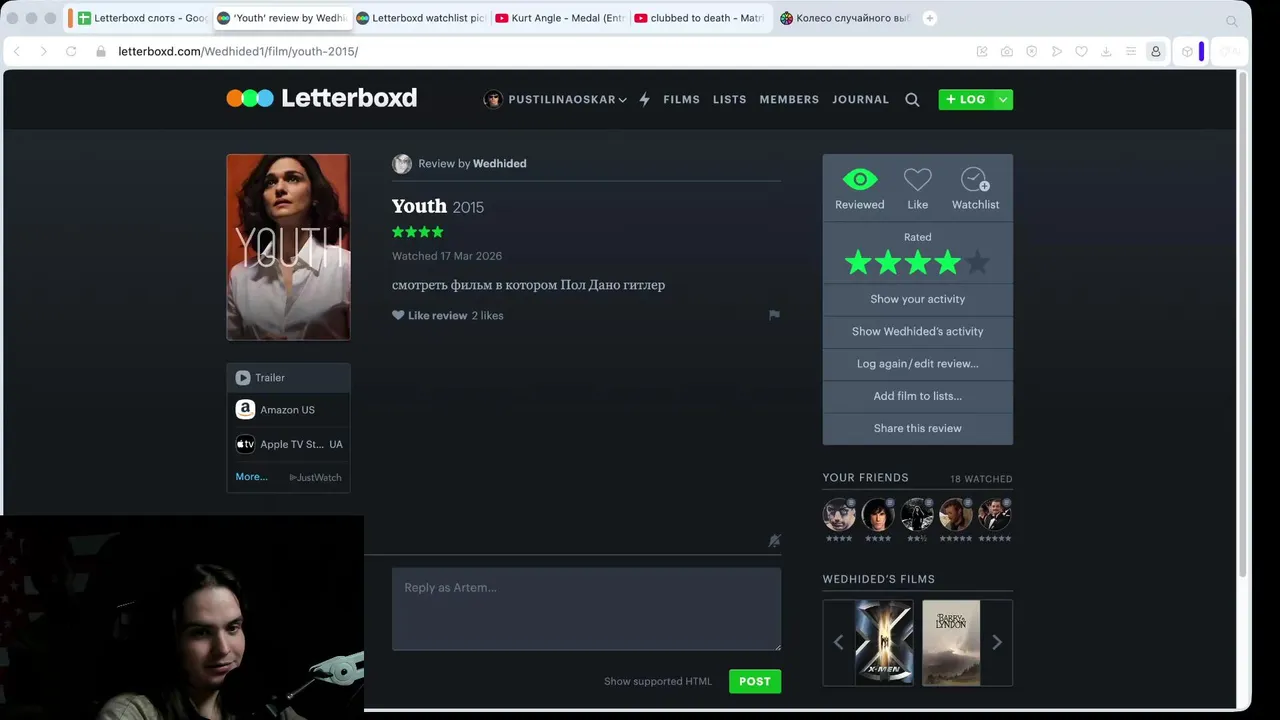
Task: Click browser screenshot camera icon
Action: [1007, 51]
